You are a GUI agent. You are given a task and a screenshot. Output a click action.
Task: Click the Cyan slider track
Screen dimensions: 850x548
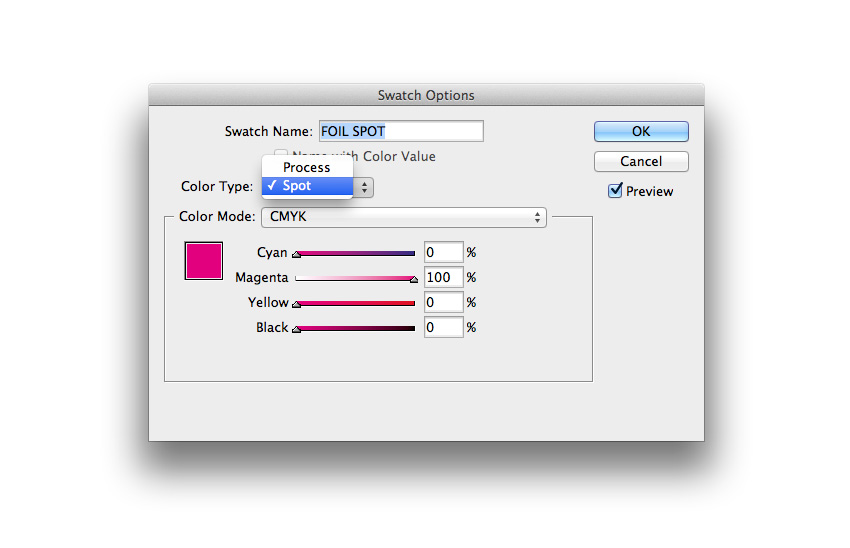(355, 254)
